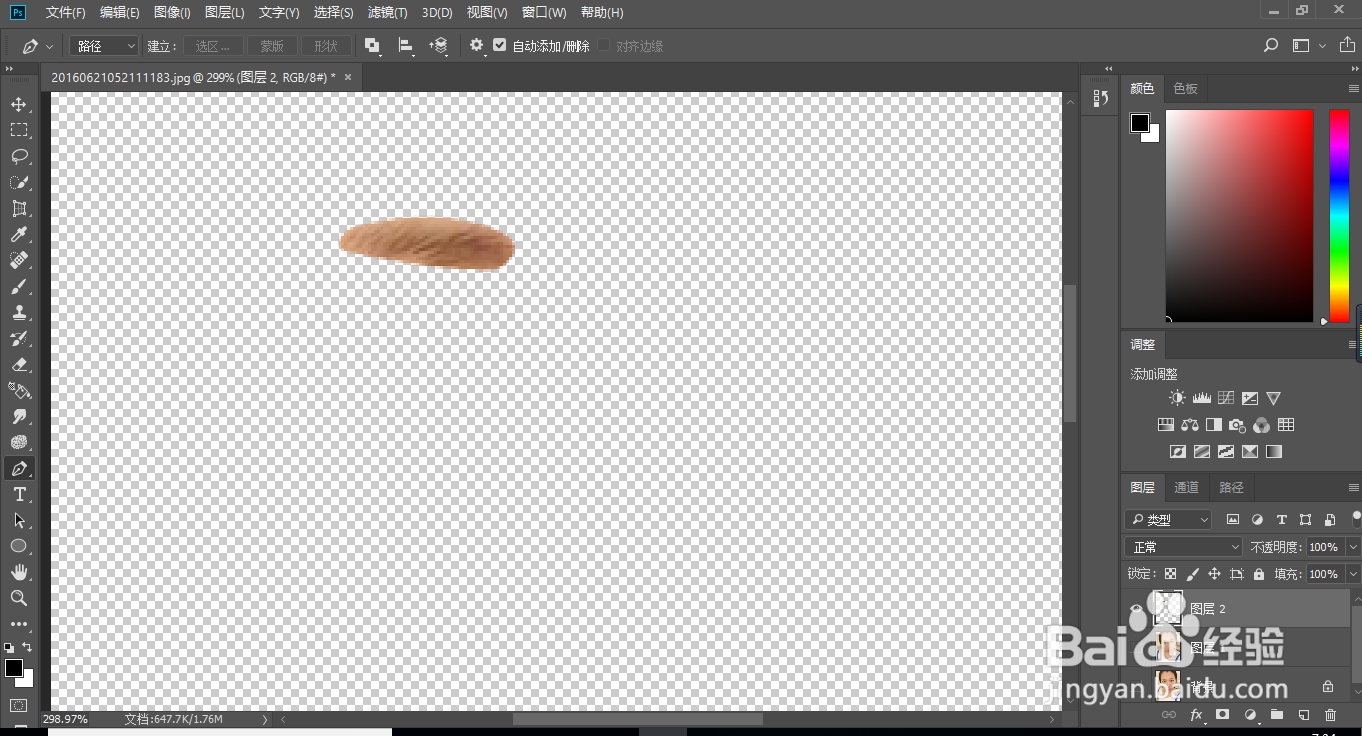Select the Eraser tool
Screen dimensions: 1362x736
coord(18,365)
